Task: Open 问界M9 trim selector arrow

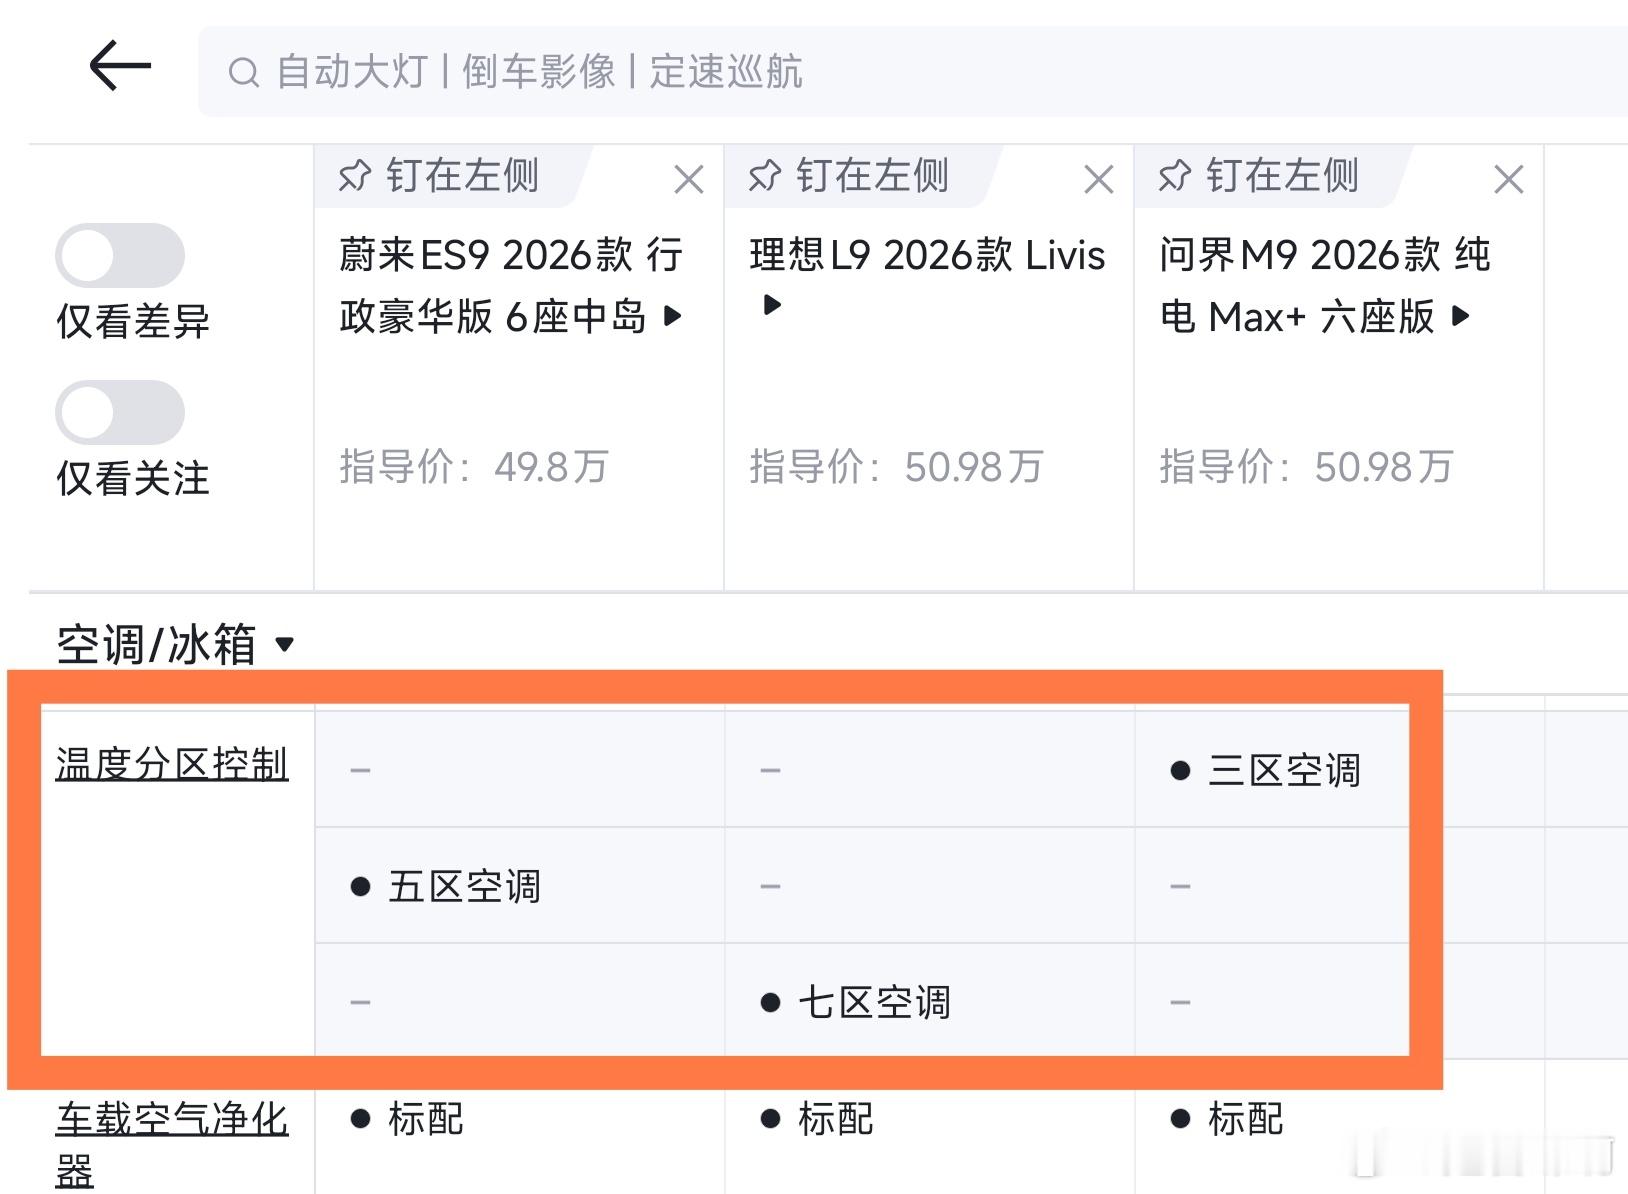Action: coord(1461,317)
